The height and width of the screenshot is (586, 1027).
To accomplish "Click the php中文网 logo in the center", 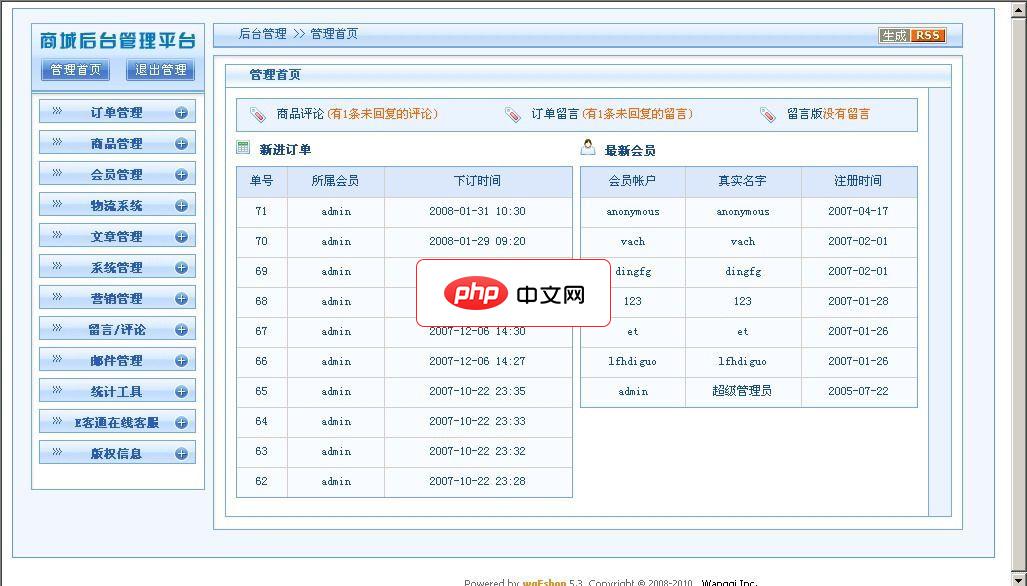I will (x=513, y=294).
